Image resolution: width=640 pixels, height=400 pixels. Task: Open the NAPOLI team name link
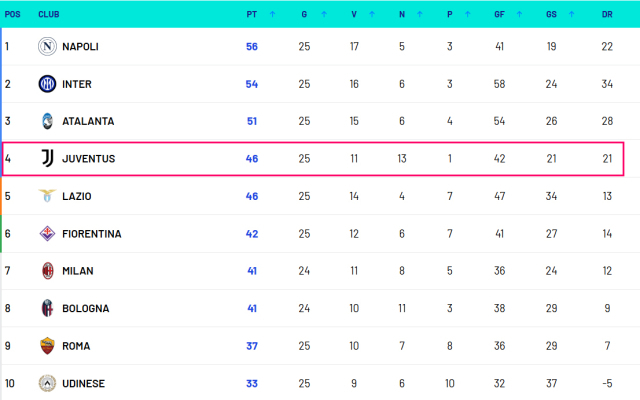(80, 47)
